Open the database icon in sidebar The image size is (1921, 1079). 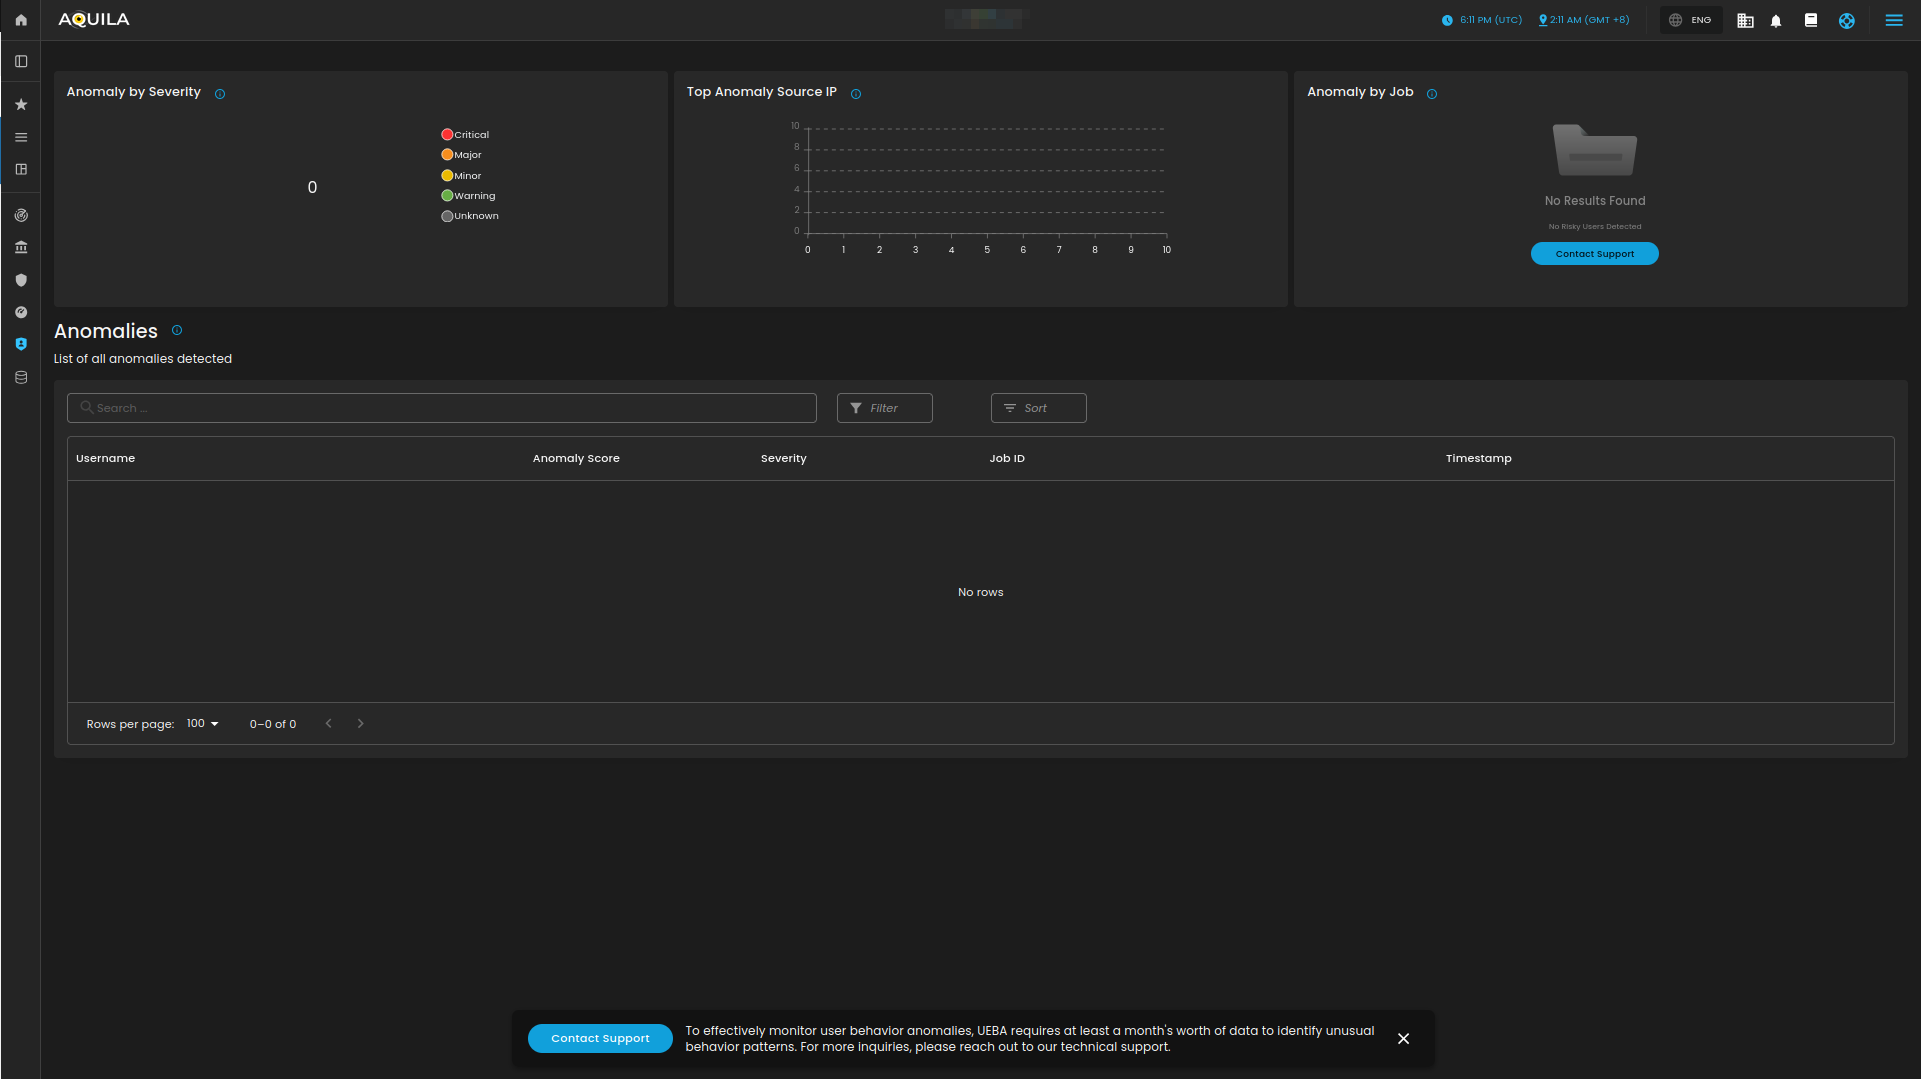pos(21,378)
